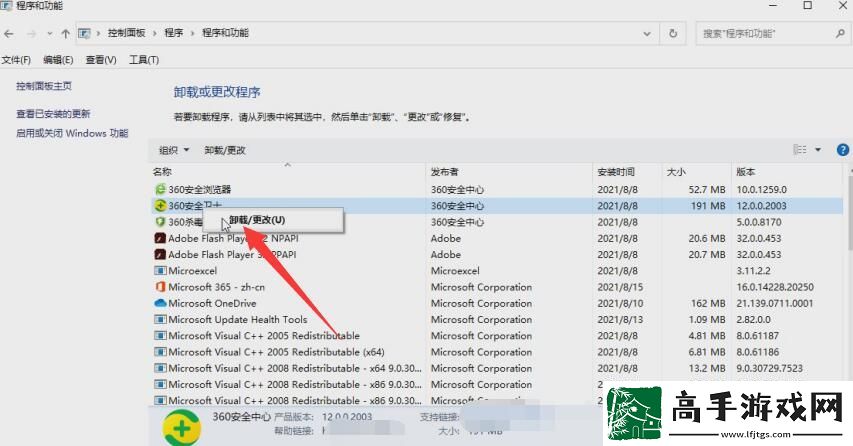853x446 pixels.
Task: Open the 组织 dropdown menu
Action: 174,150
